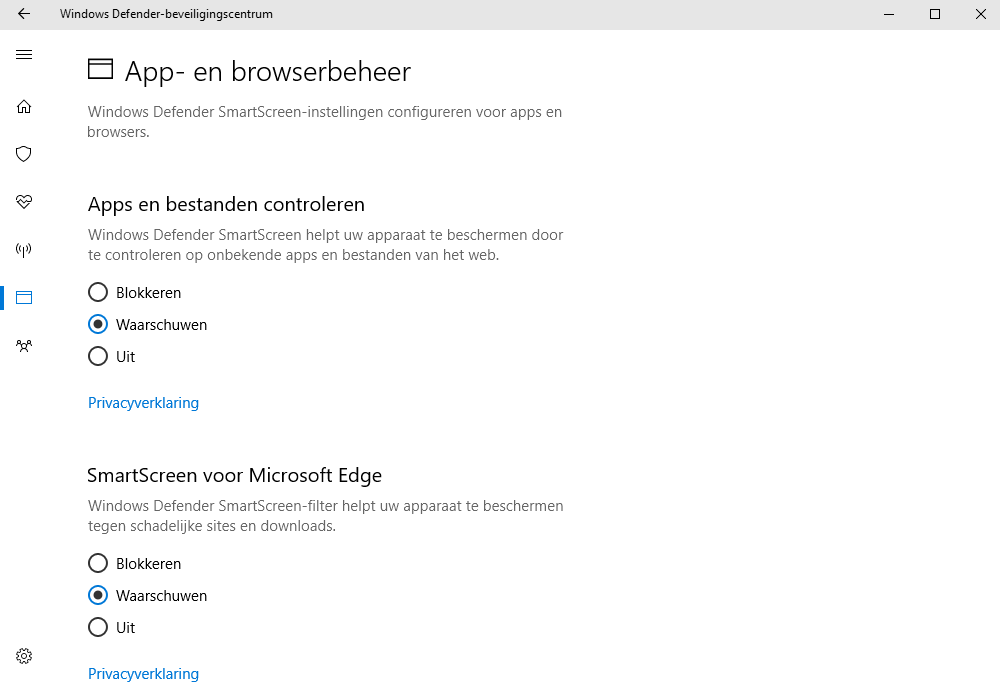Maximize the Windows Defender window
Image resolution: width=1000 pixels, height=686 pixels.
(935, 14)
